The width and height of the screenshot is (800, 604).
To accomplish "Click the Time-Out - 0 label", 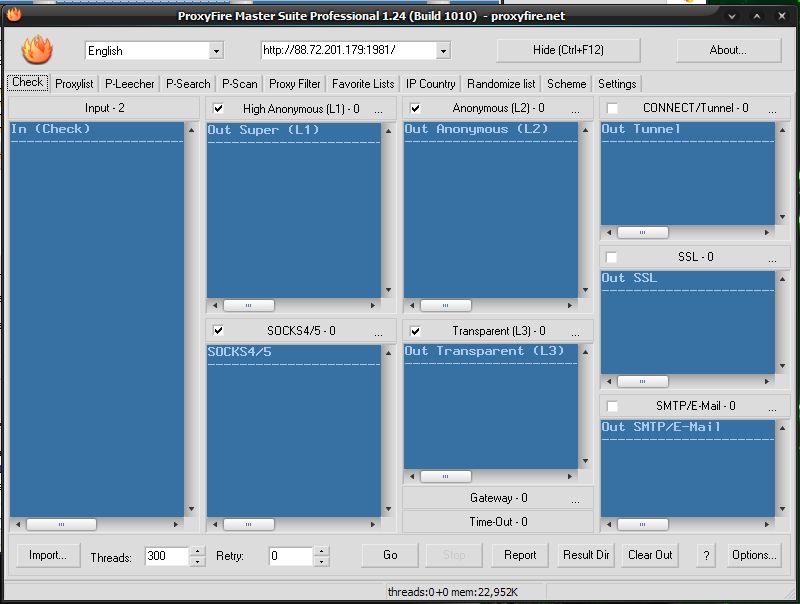I will pos(498,521).
